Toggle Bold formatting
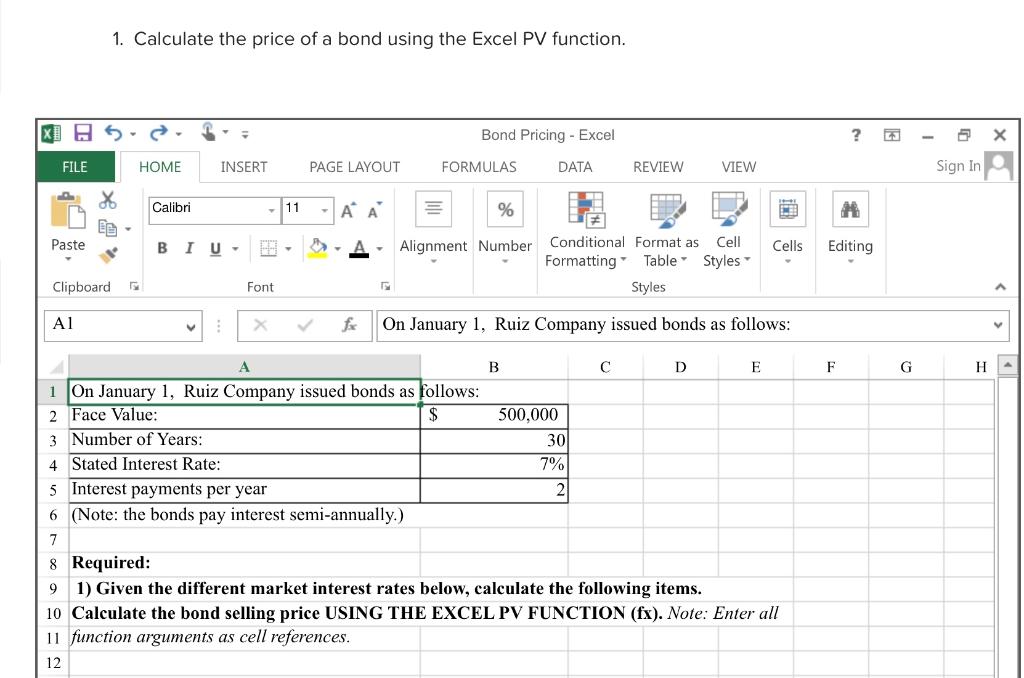The width and height of the screenshot is (1024, 678). click(x=162, y=248)
